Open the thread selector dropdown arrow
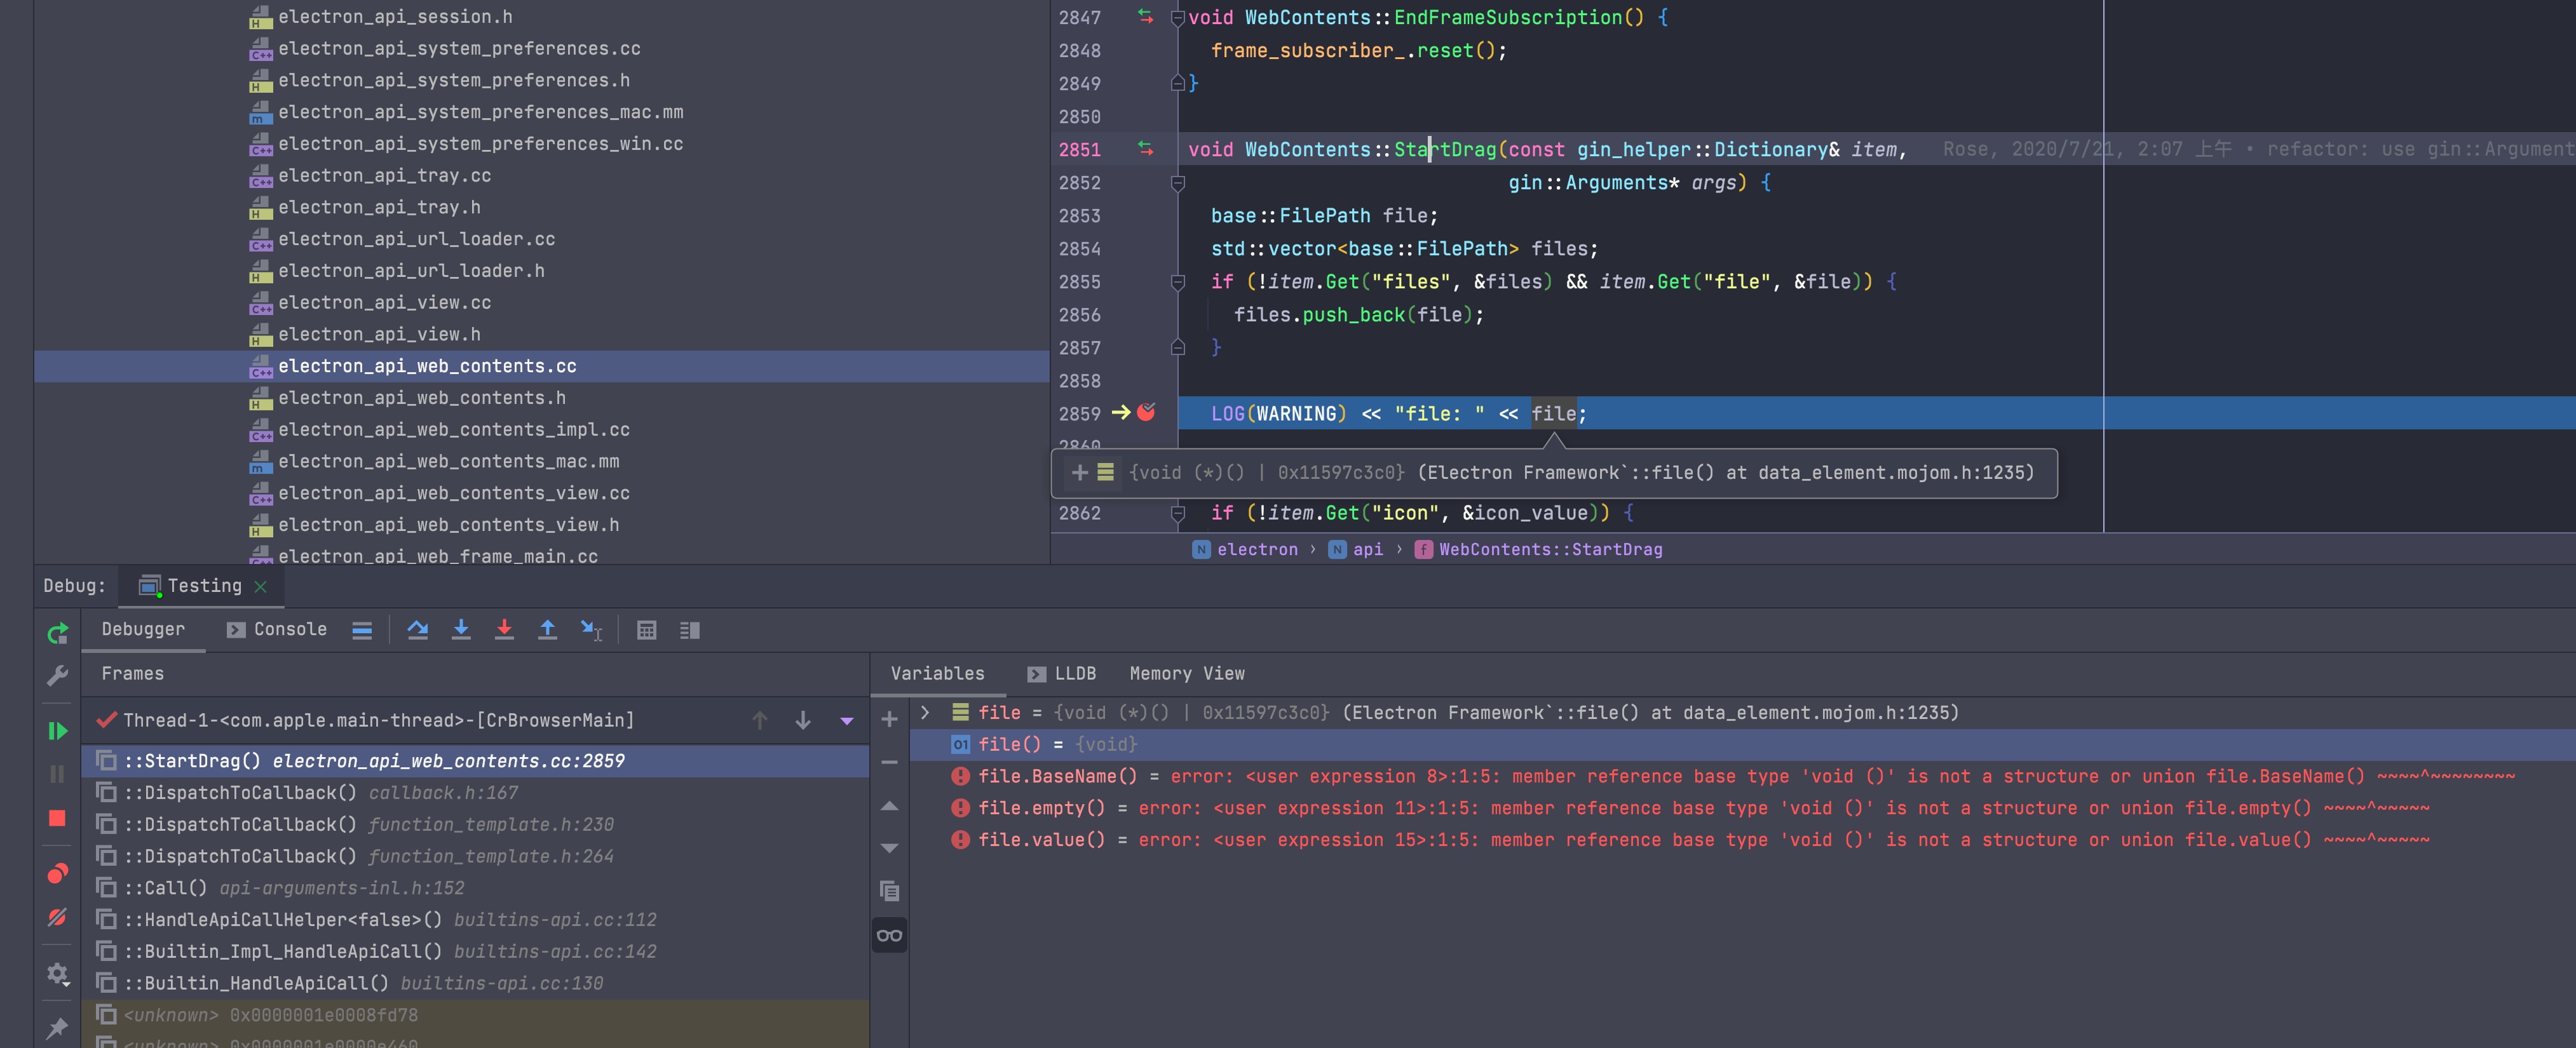This screenshot has height=1048, width=2576. tap(847, 721)
